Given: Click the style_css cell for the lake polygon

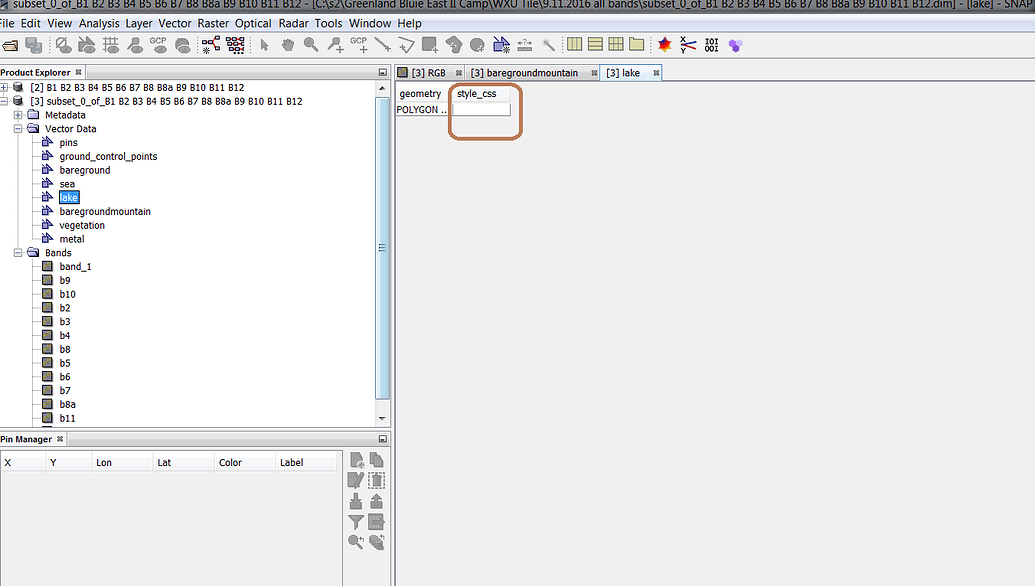Looking at the screenshot, I should [484, 110].
